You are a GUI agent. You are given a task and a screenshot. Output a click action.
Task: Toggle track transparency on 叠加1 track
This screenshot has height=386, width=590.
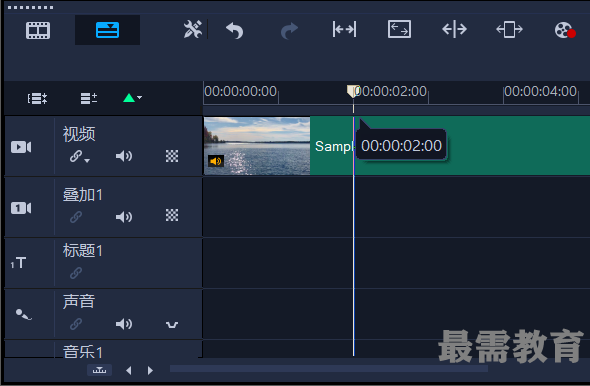click(x=172, y=216)
